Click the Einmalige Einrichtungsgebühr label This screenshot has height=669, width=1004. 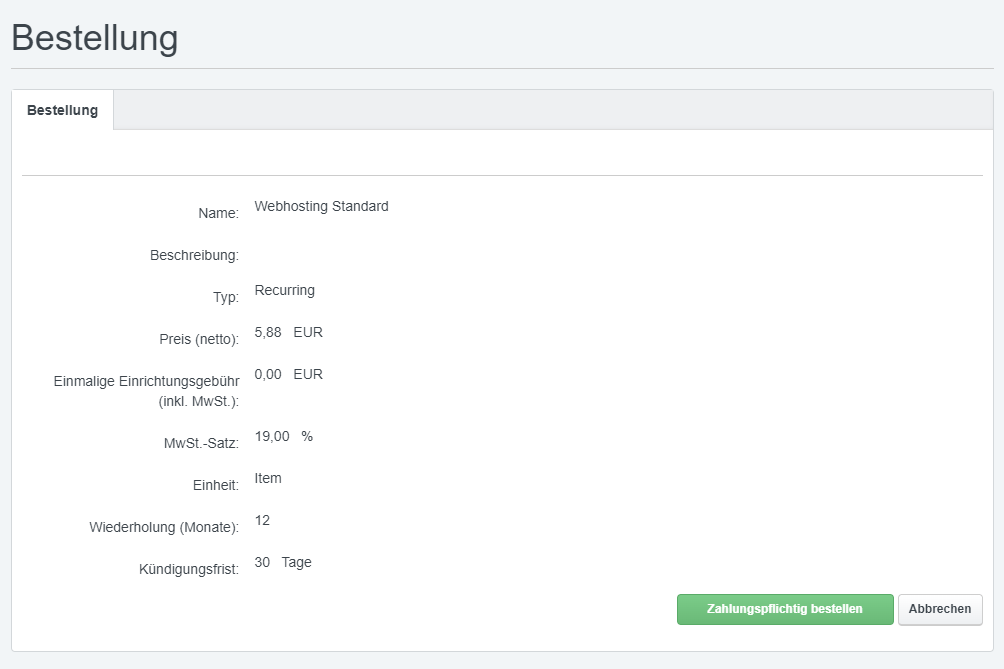pyautogui.click(x=147, y=391)
